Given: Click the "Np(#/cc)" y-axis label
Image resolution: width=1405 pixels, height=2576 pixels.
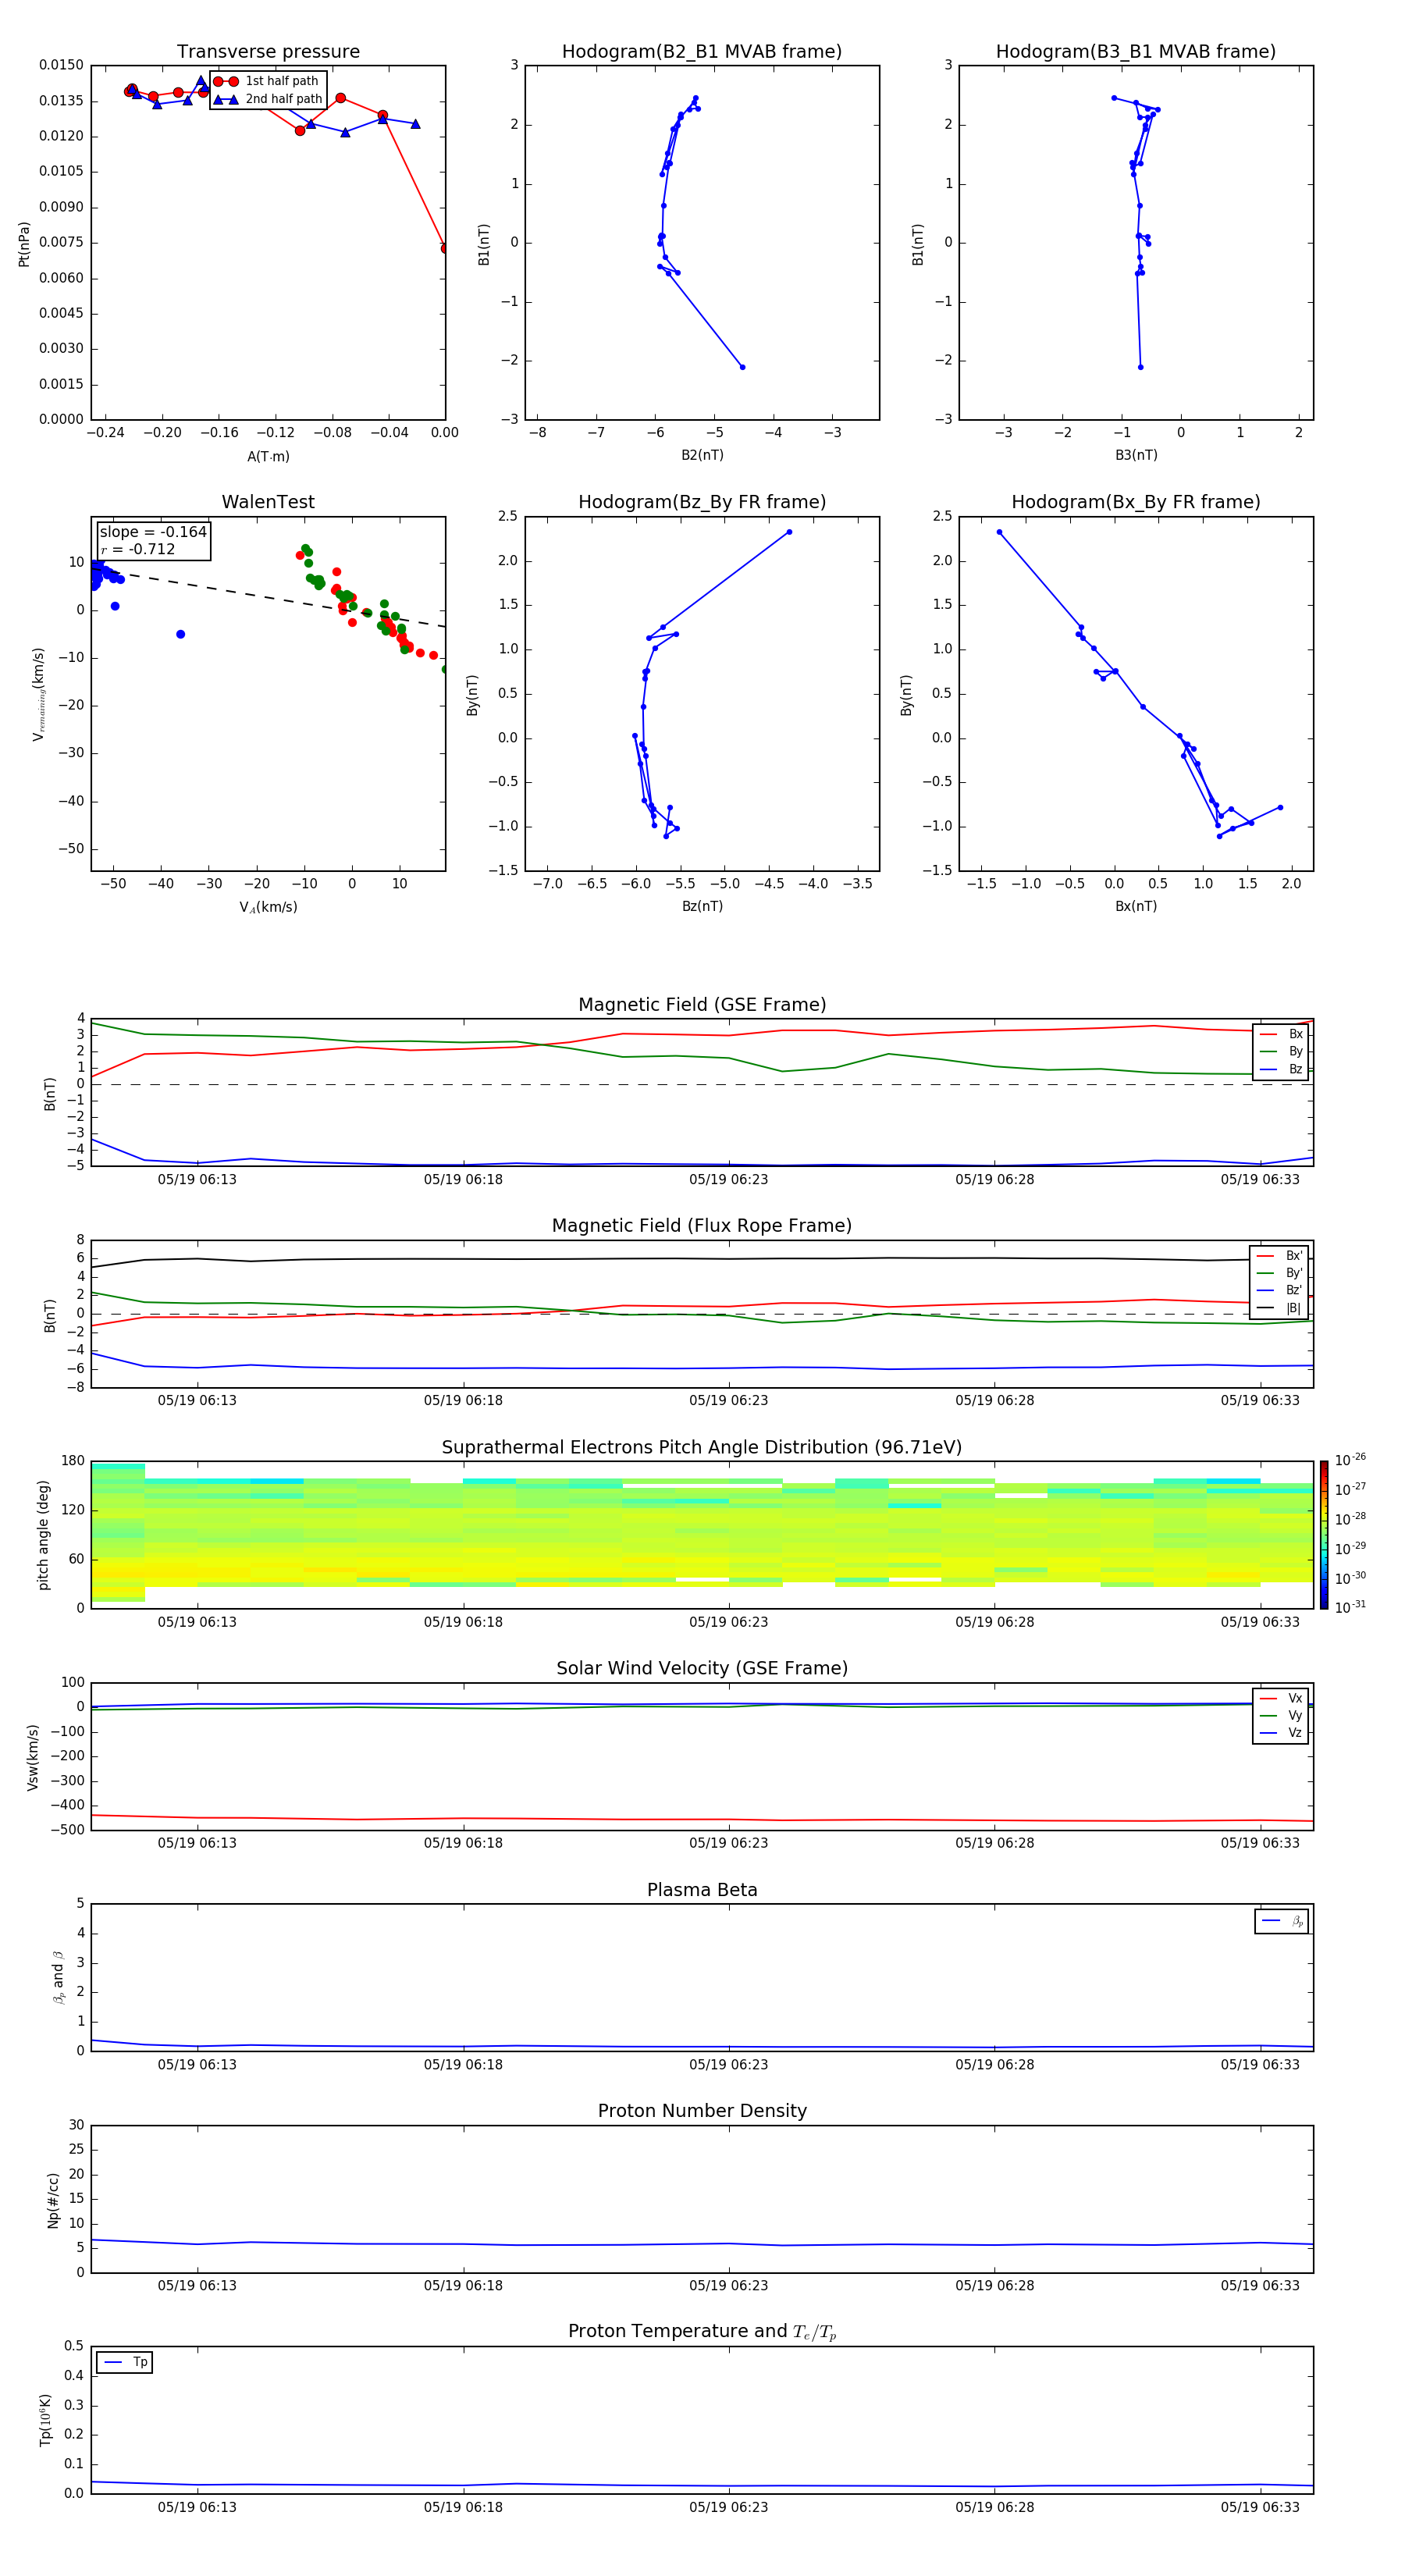Looking at the screenshot, I should [53, 2200].
